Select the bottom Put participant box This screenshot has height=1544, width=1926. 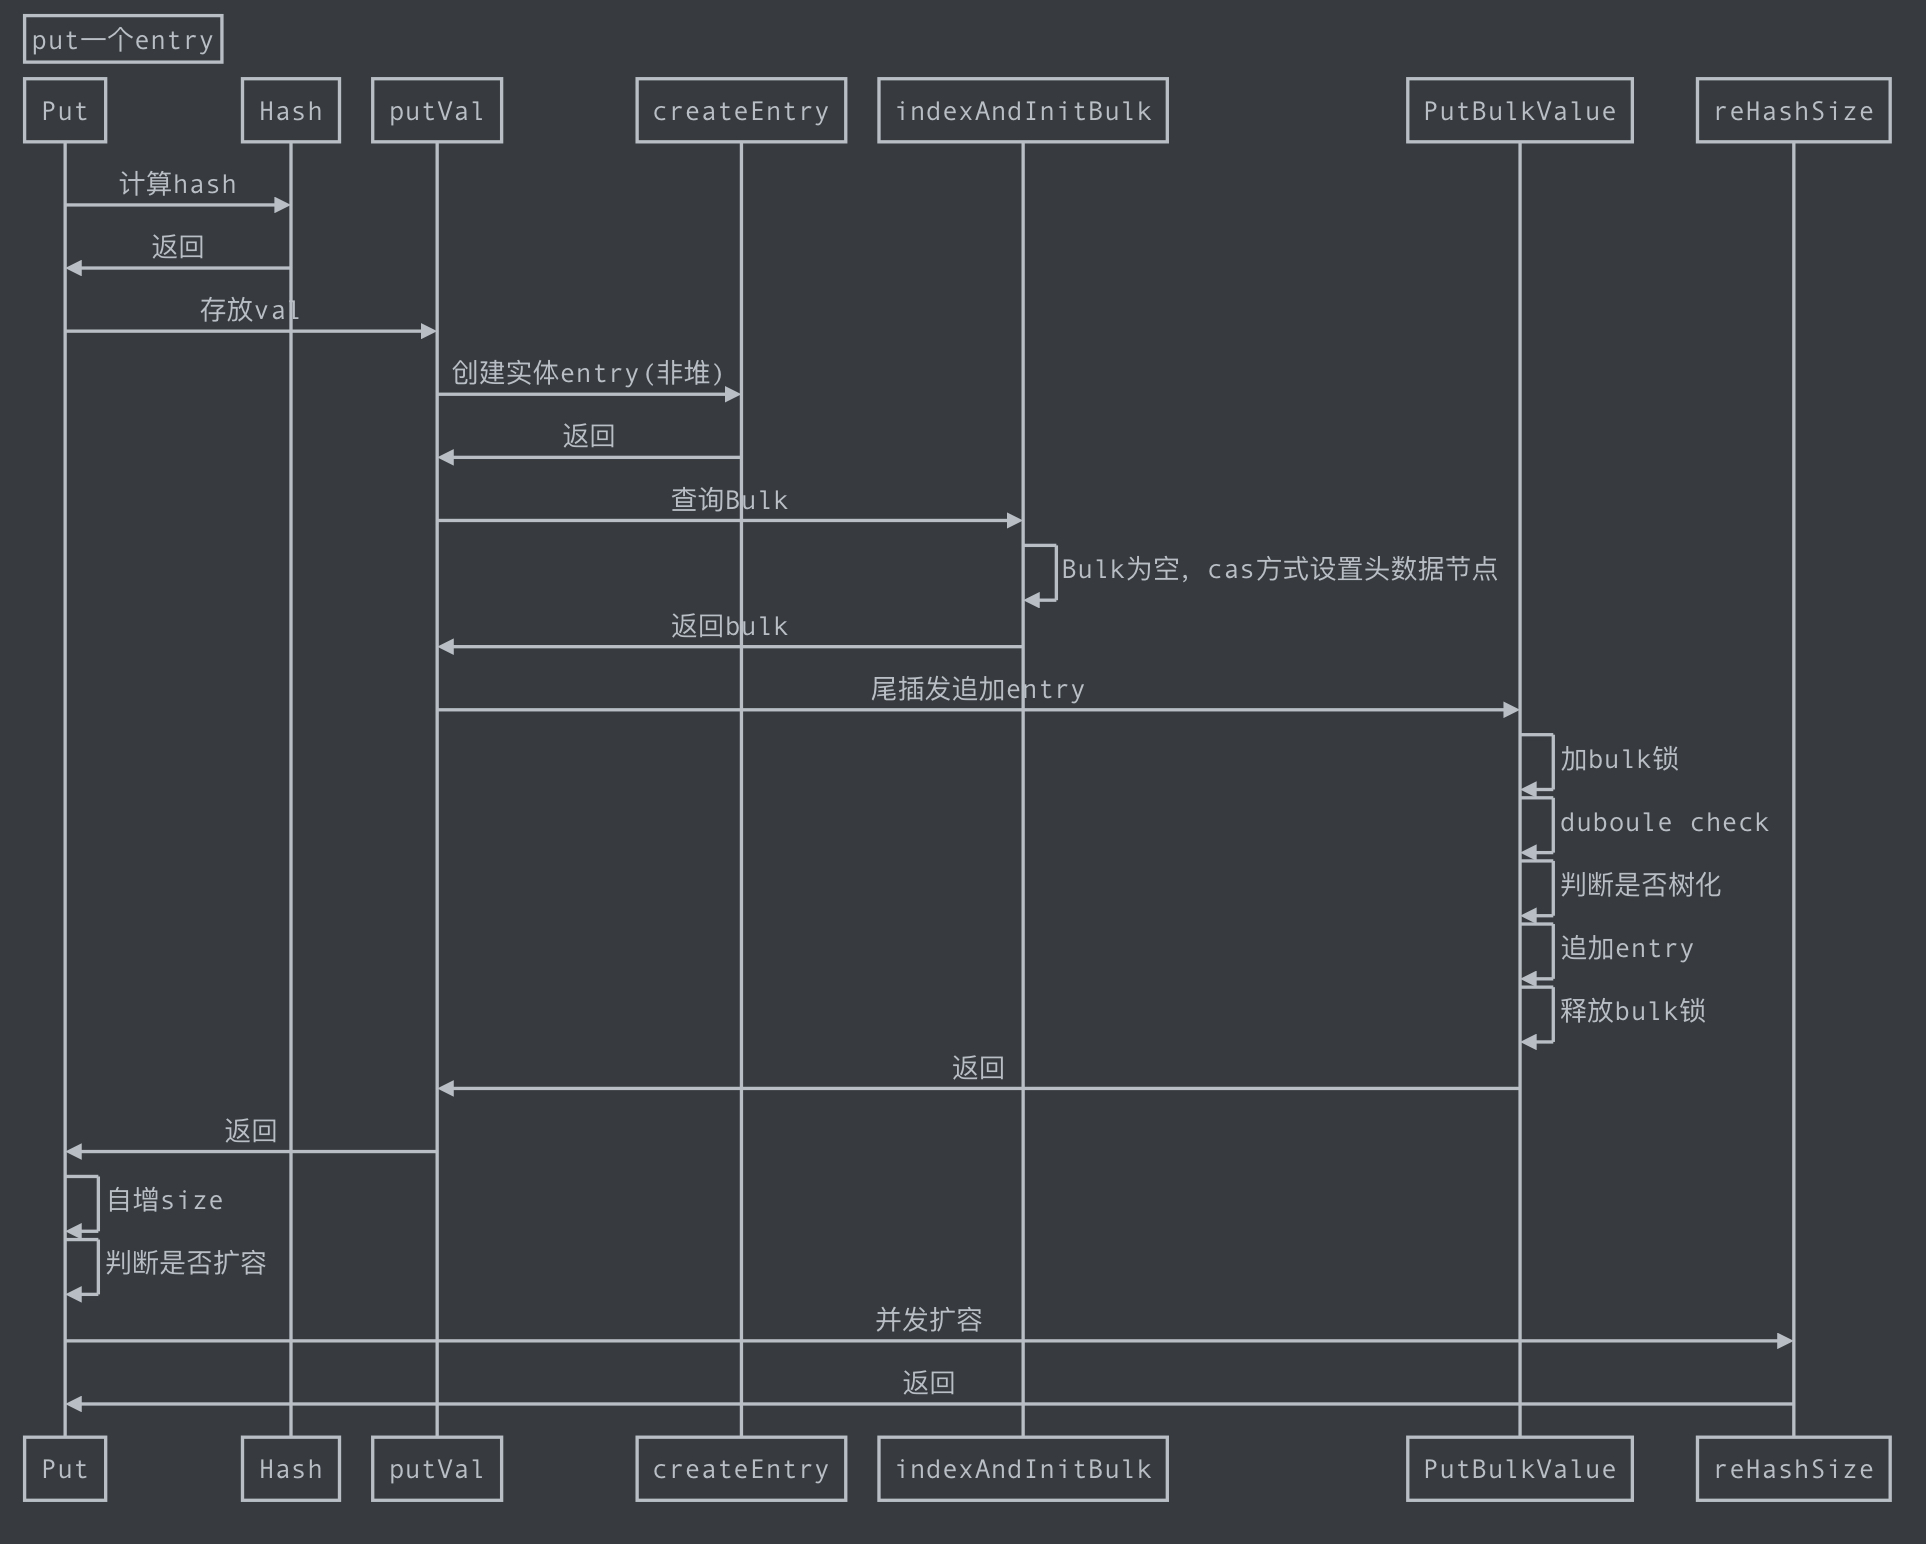[x=65, y=1469]
